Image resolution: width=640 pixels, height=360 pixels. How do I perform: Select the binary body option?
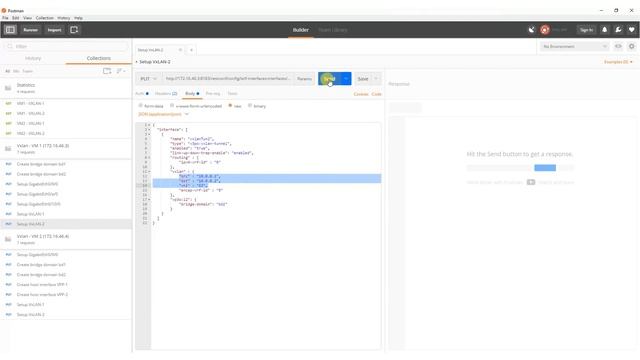pyautogui.click(x=257, y=106)
